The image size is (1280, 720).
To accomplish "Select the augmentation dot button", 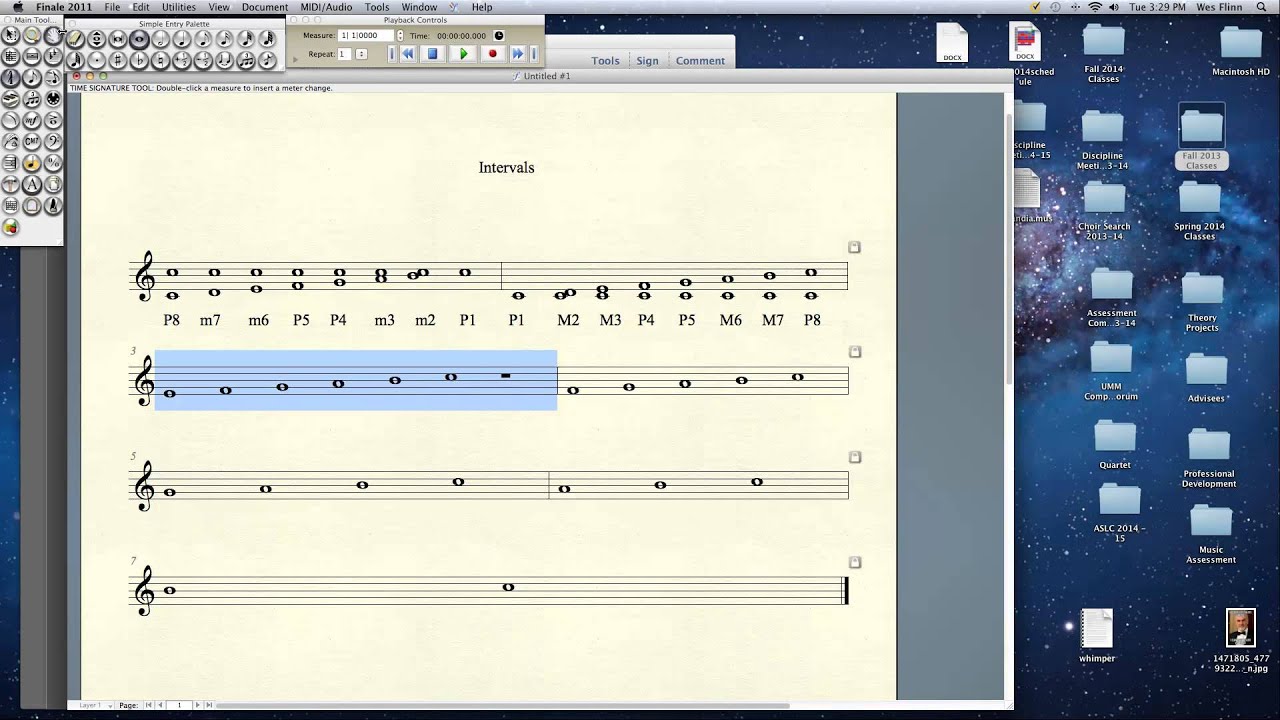I will (97, 60).
